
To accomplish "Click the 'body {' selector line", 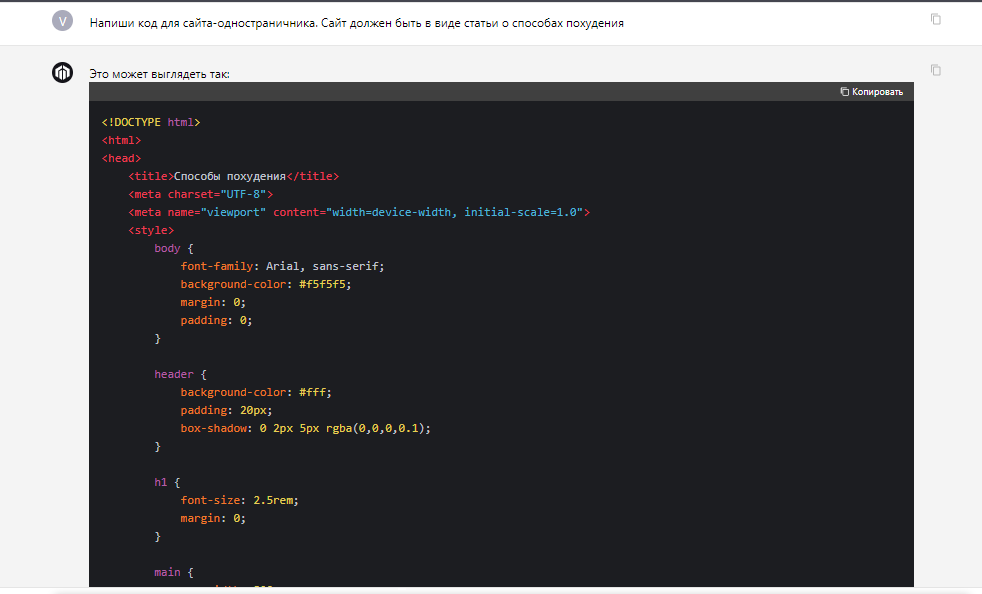I will [173, 248].
